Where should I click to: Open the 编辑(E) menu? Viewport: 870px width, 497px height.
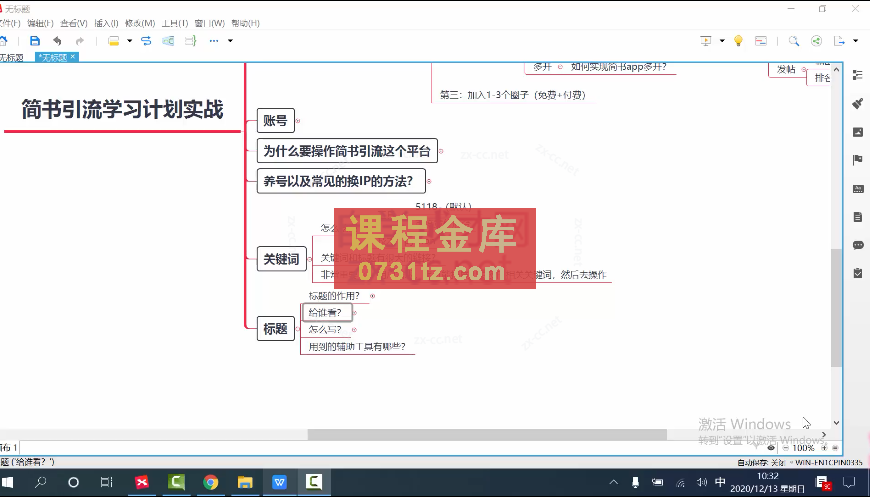pos(41,23)
